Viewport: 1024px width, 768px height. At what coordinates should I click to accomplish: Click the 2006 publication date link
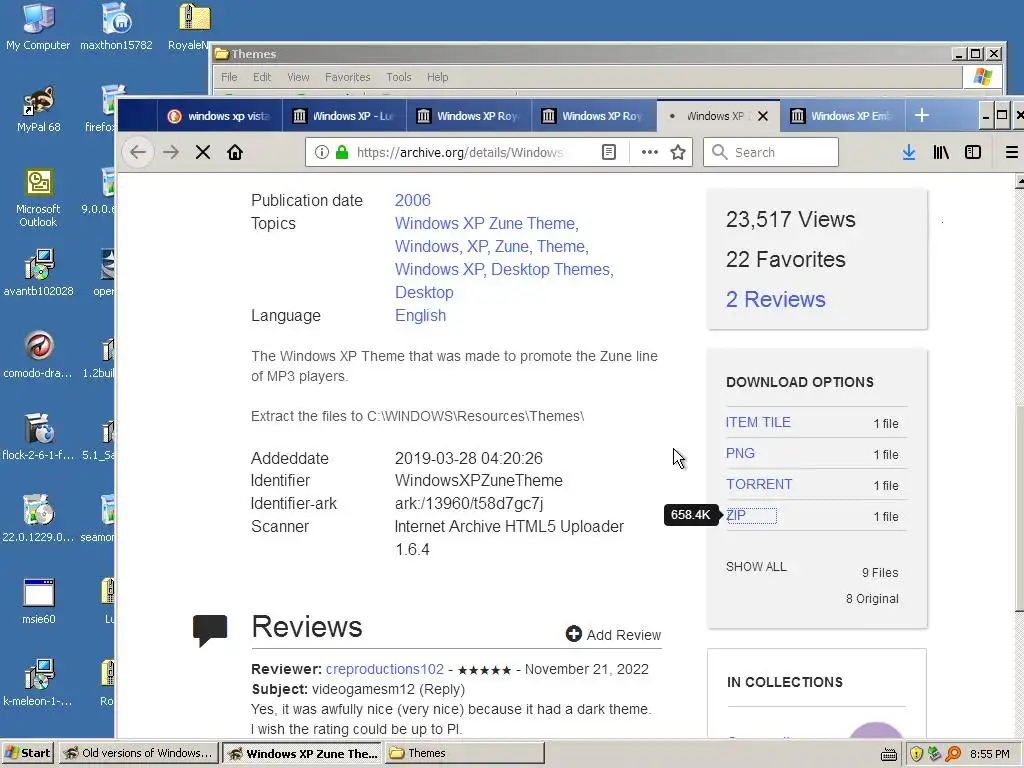413,200
